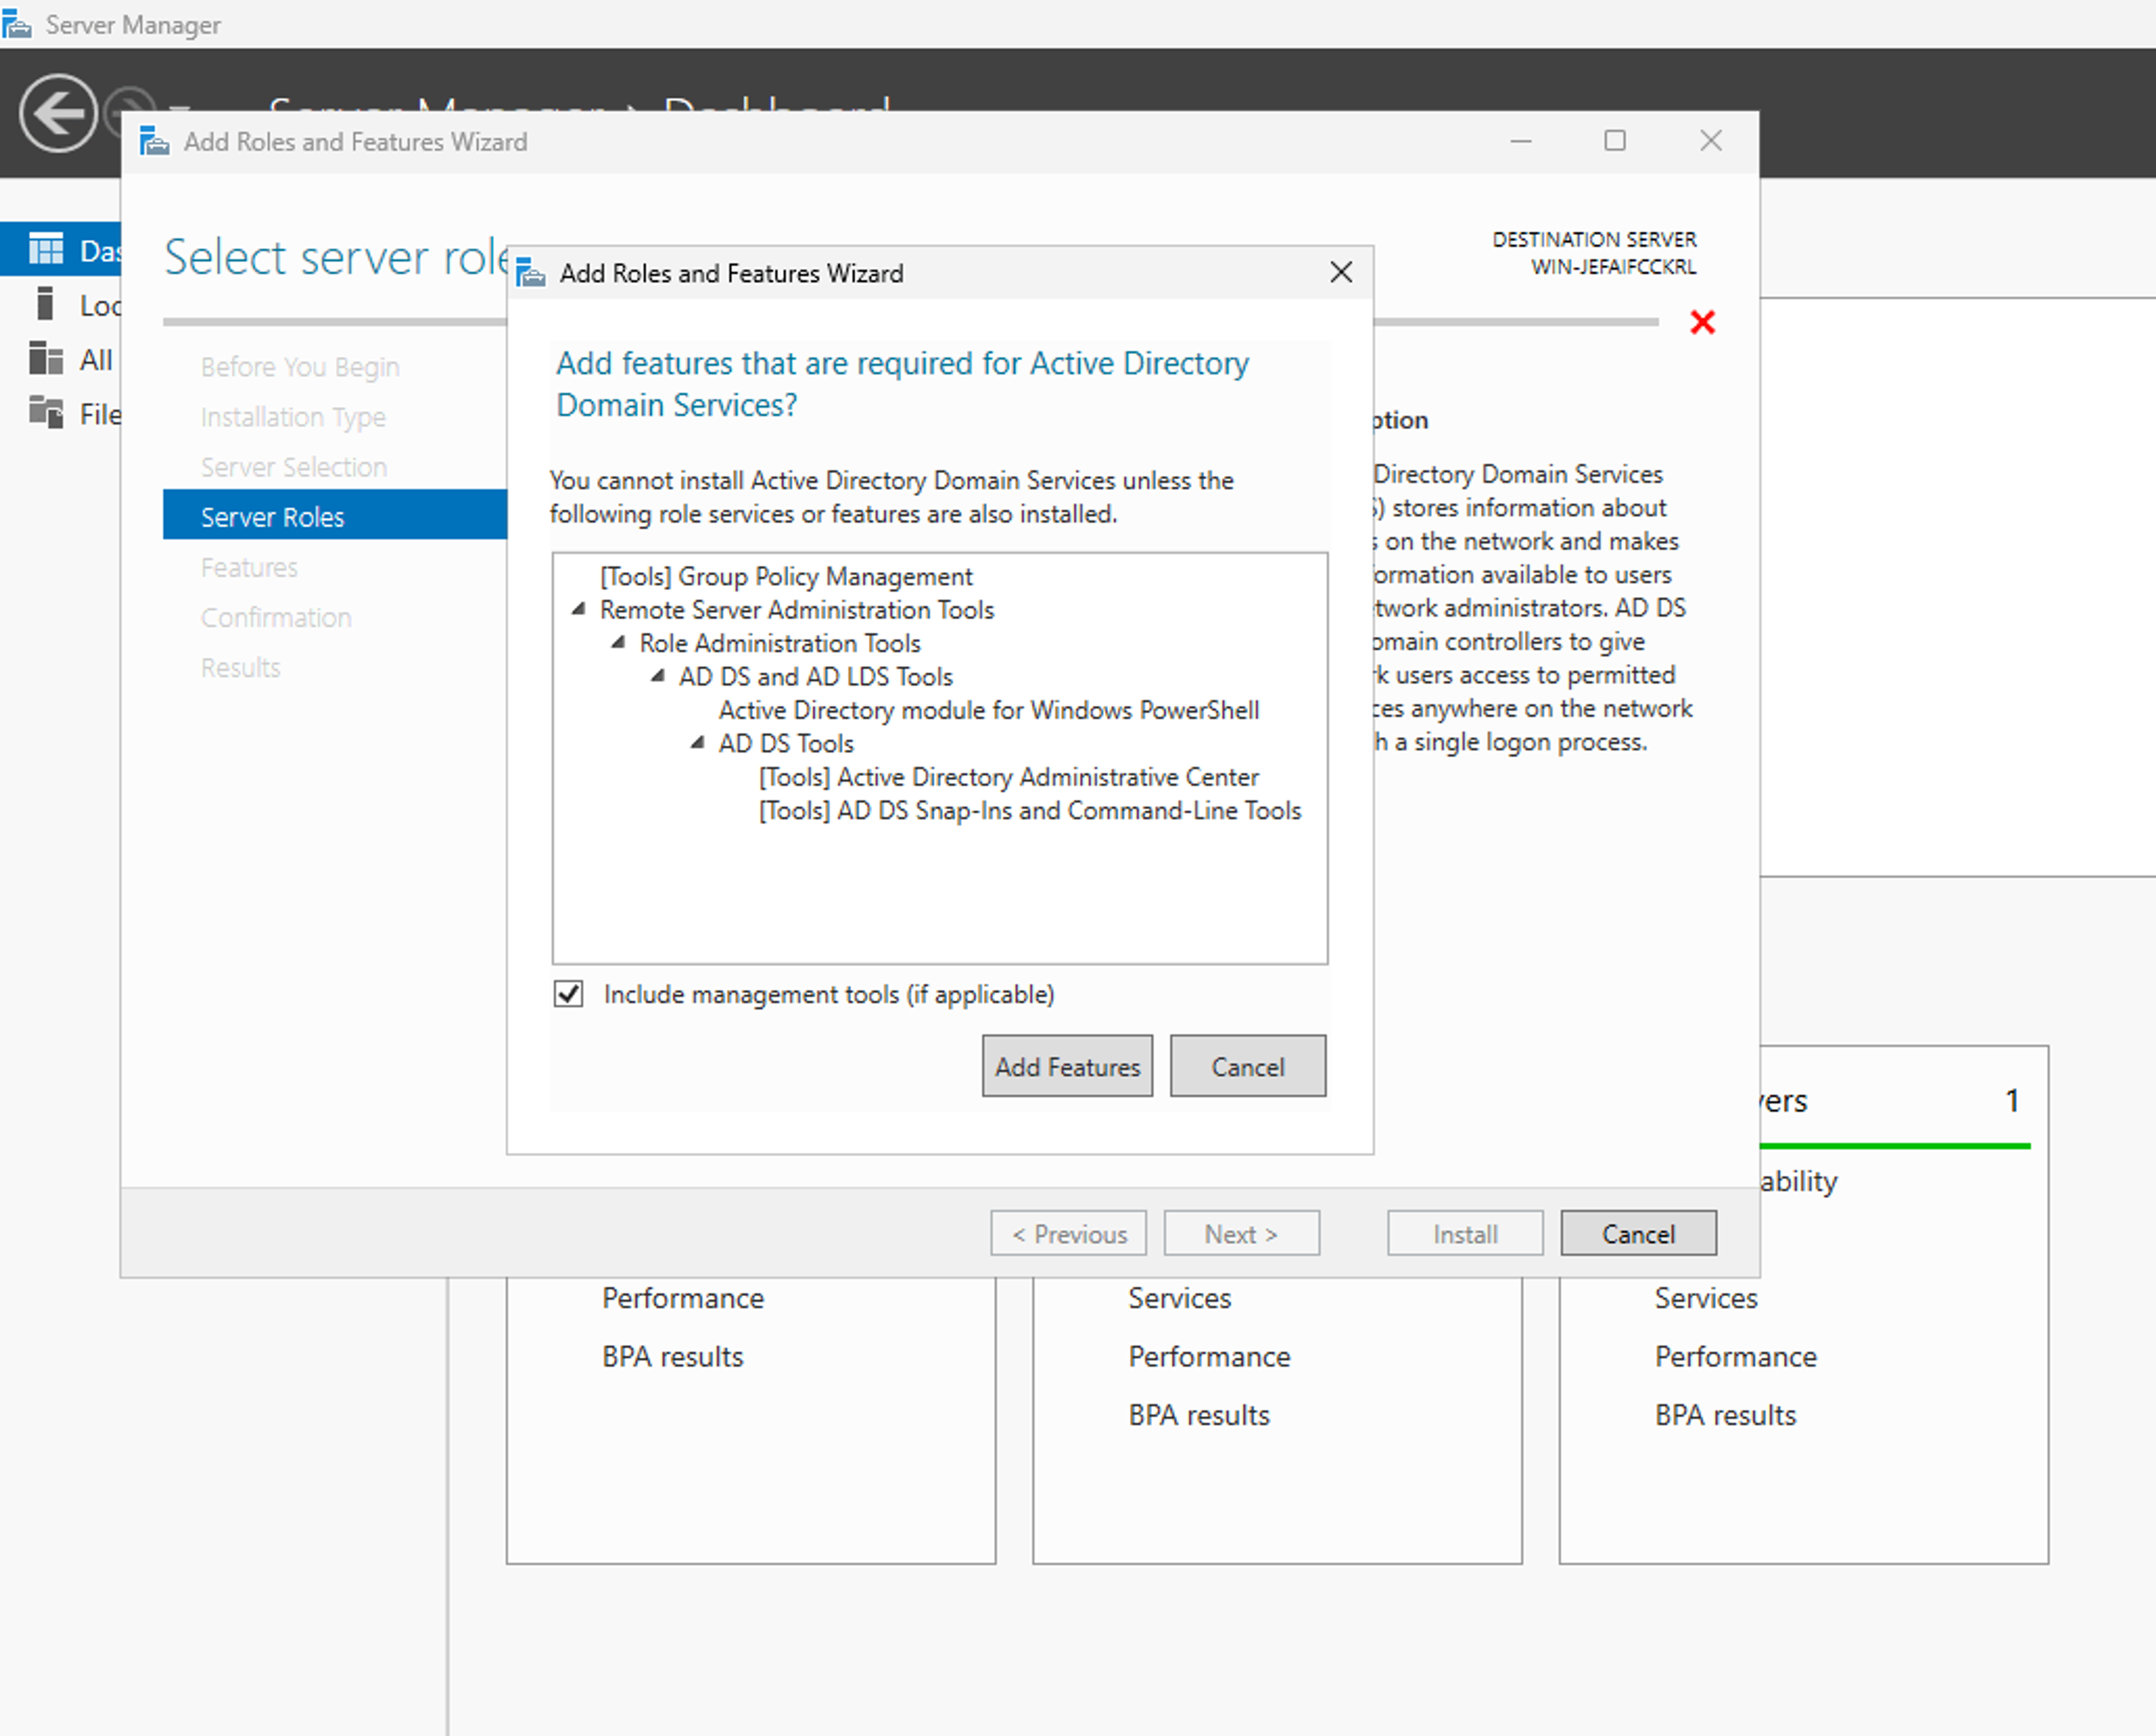
Task: Collapse AD DS and AD LDS Tools
Action: pyautogui.click(x=658, y=676)
